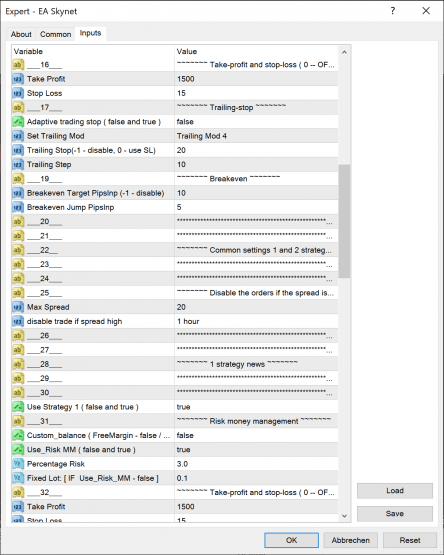Click the boolean icon for Use_Risk MM
This screenshot has width=444, height=555.
18,450
